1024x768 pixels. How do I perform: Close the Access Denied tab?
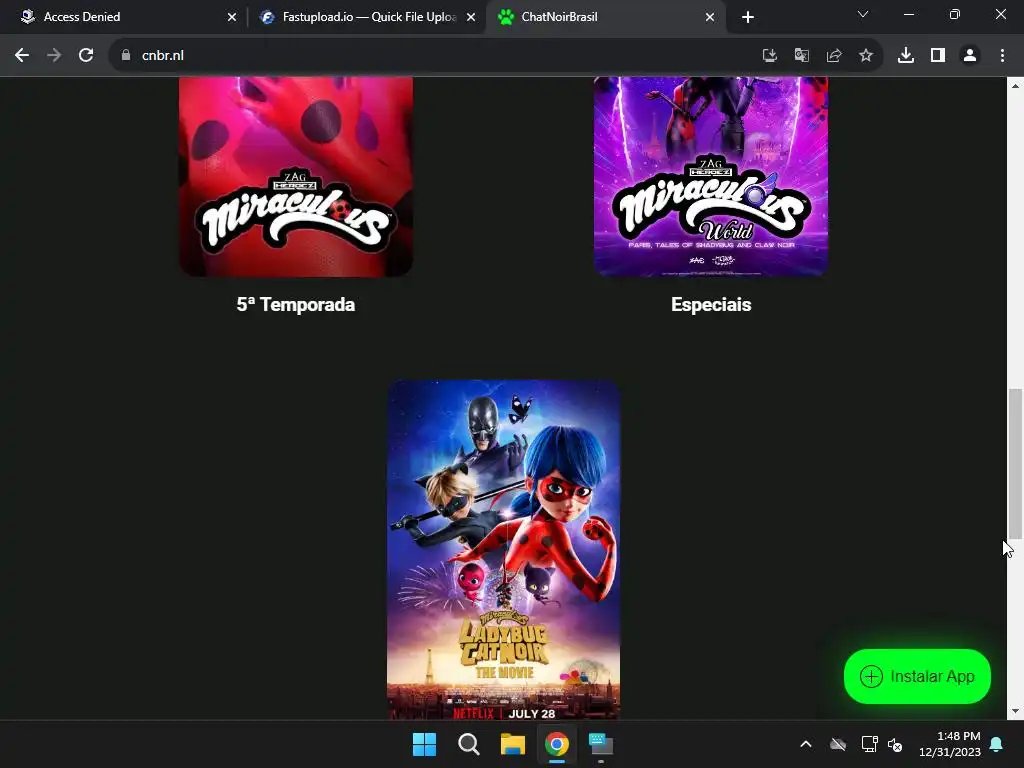[x=232, y=17]
